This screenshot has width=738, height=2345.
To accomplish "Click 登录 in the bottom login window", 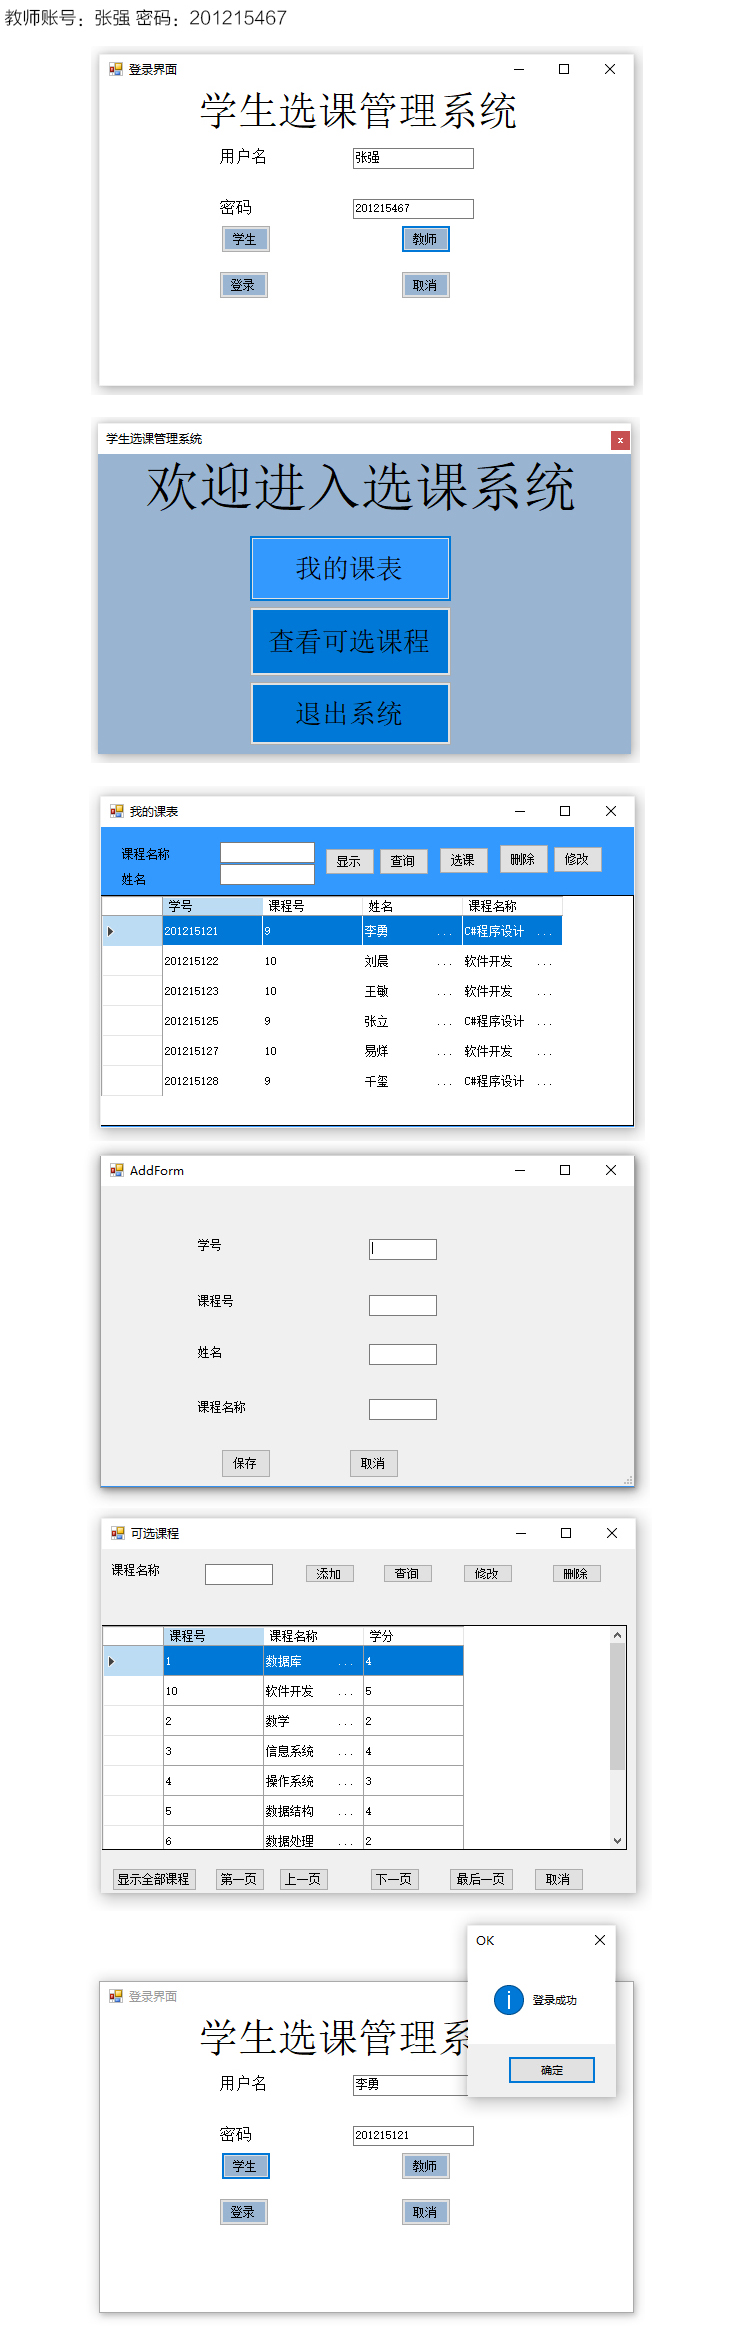I will click(x=243, y=2212).
